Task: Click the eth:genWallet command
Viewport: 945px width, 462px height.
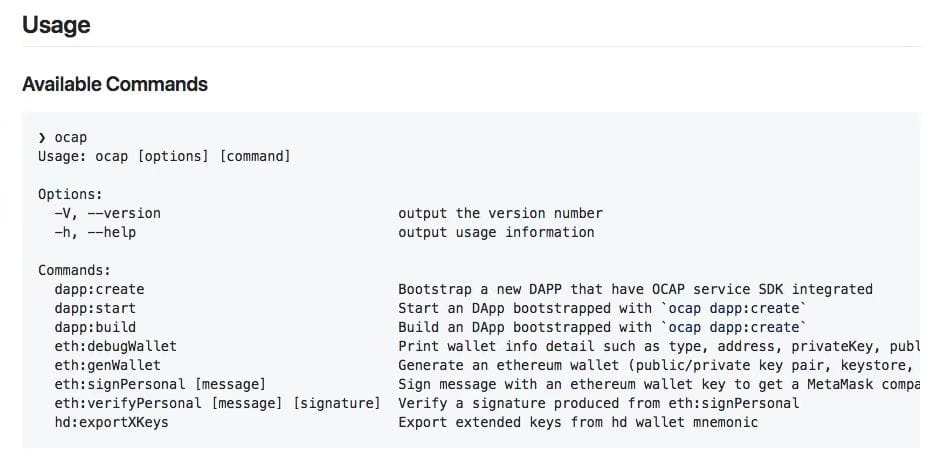Action: point(107,365)
